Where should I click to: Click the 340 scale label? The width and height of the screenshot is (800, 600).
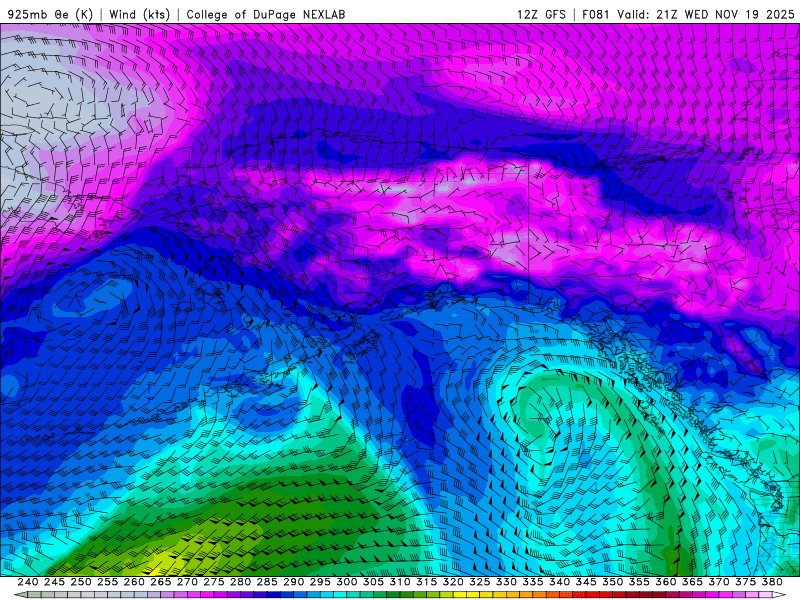pos(559,582)
